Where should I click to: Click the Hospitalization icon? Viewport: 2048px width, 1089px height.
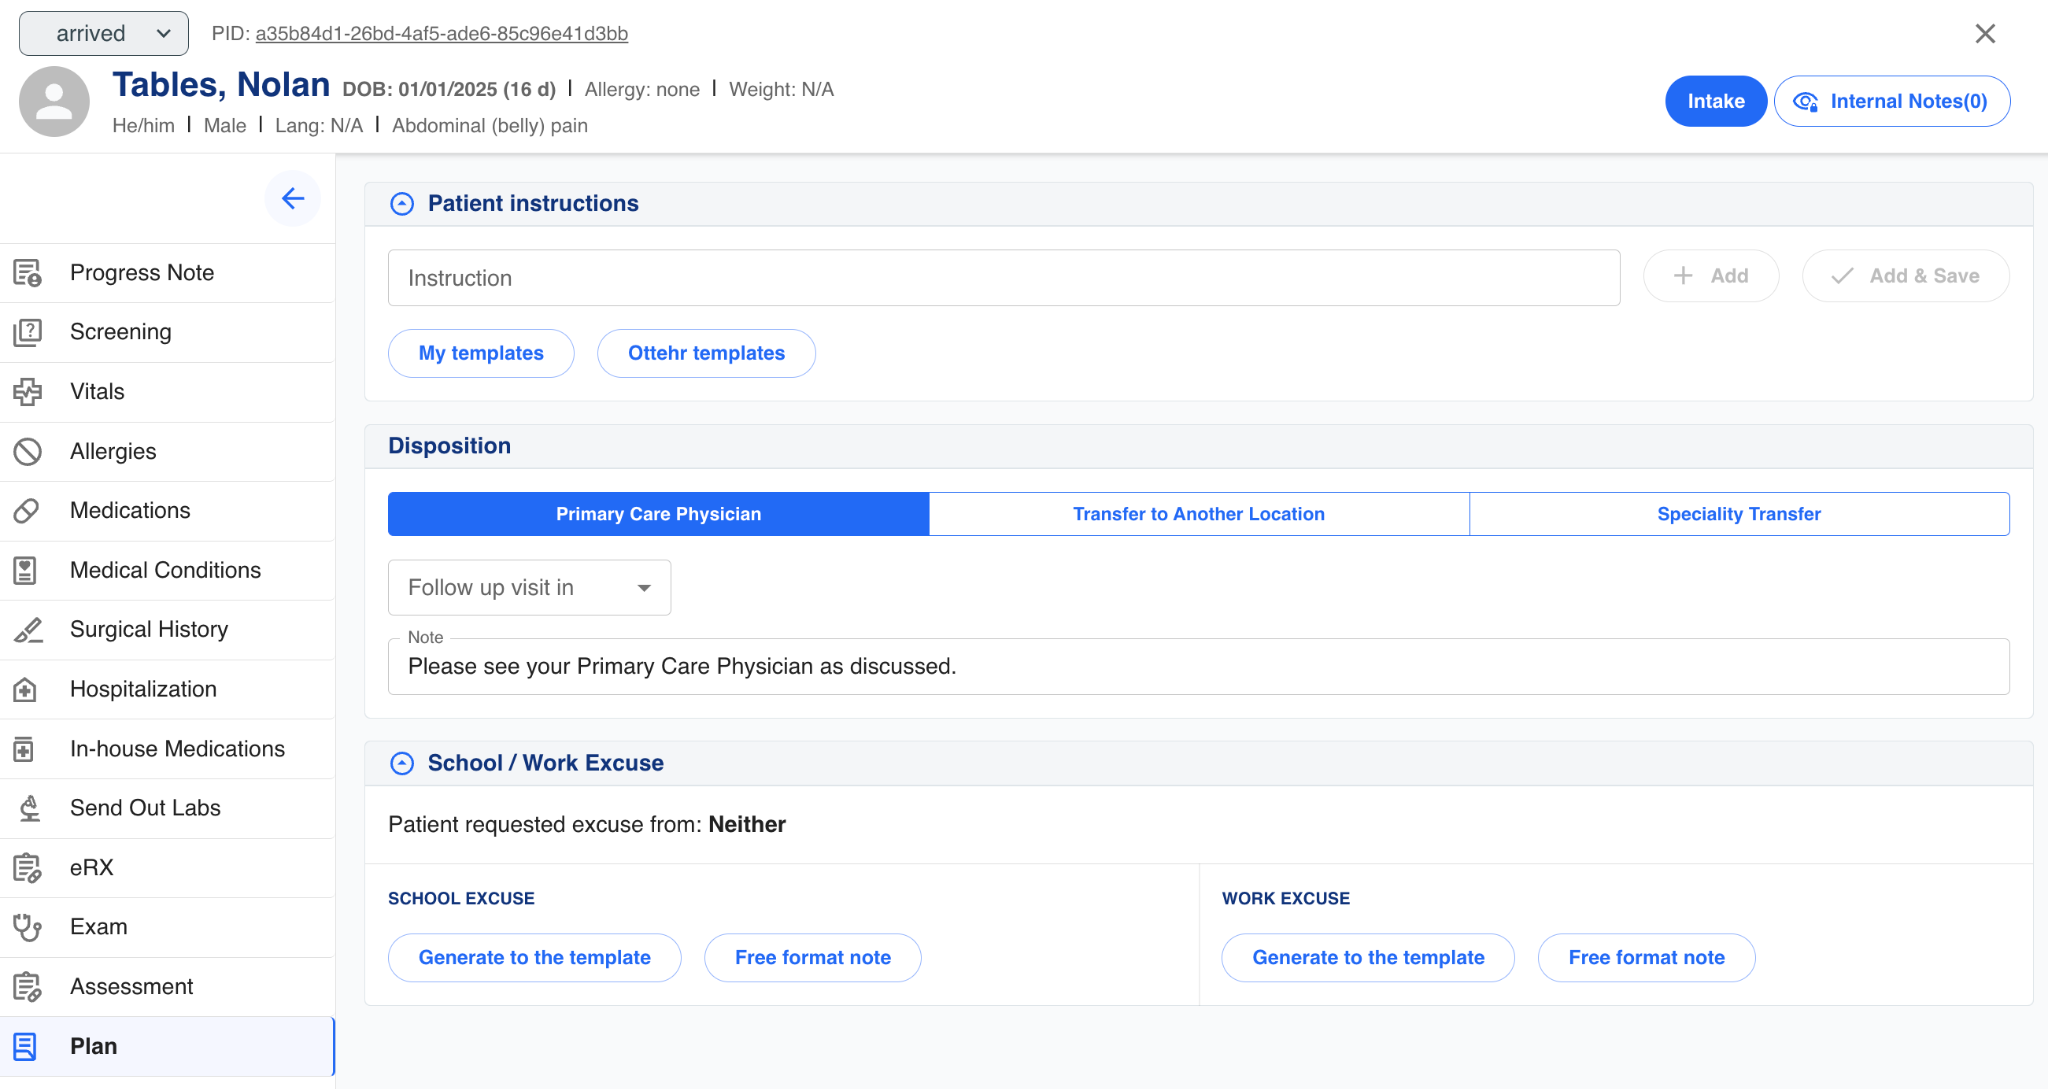click(27, 690)
